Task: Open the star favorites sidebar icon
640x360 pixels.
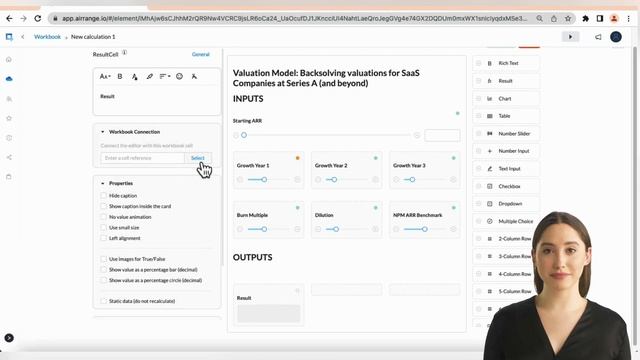Action: (9, 118)
